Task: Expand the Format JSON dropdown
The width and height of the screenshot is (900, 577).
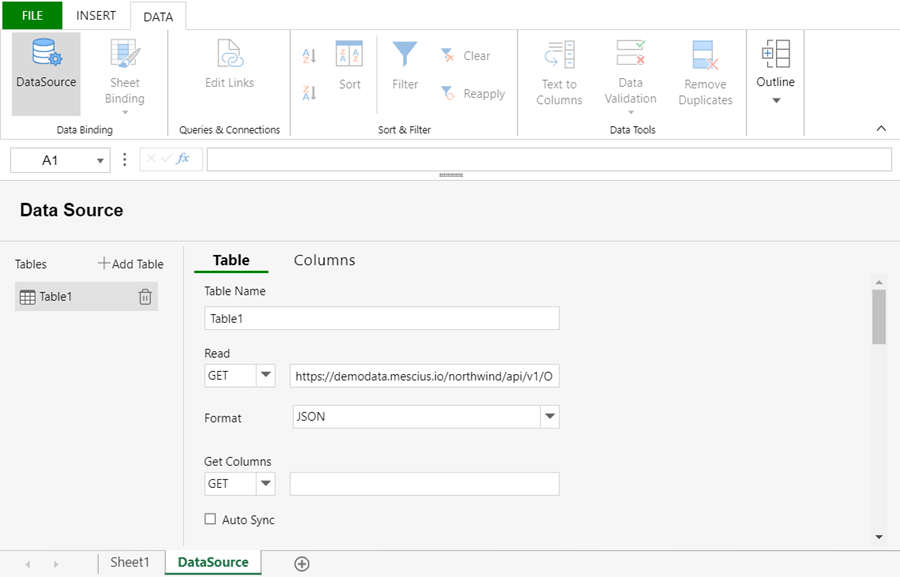Action: (549, 417)
